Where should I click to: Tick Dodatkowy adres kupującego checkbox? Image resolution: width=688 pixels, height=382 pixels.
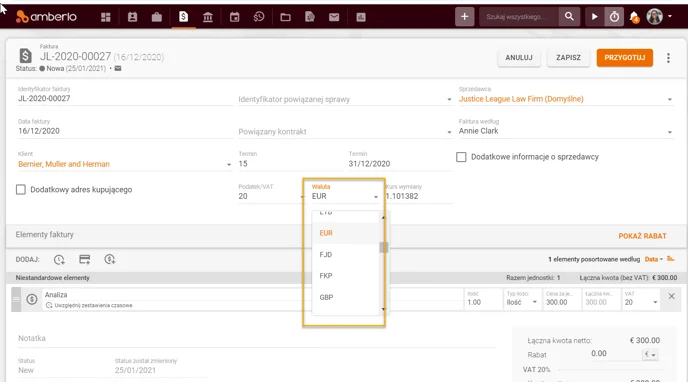21,189
